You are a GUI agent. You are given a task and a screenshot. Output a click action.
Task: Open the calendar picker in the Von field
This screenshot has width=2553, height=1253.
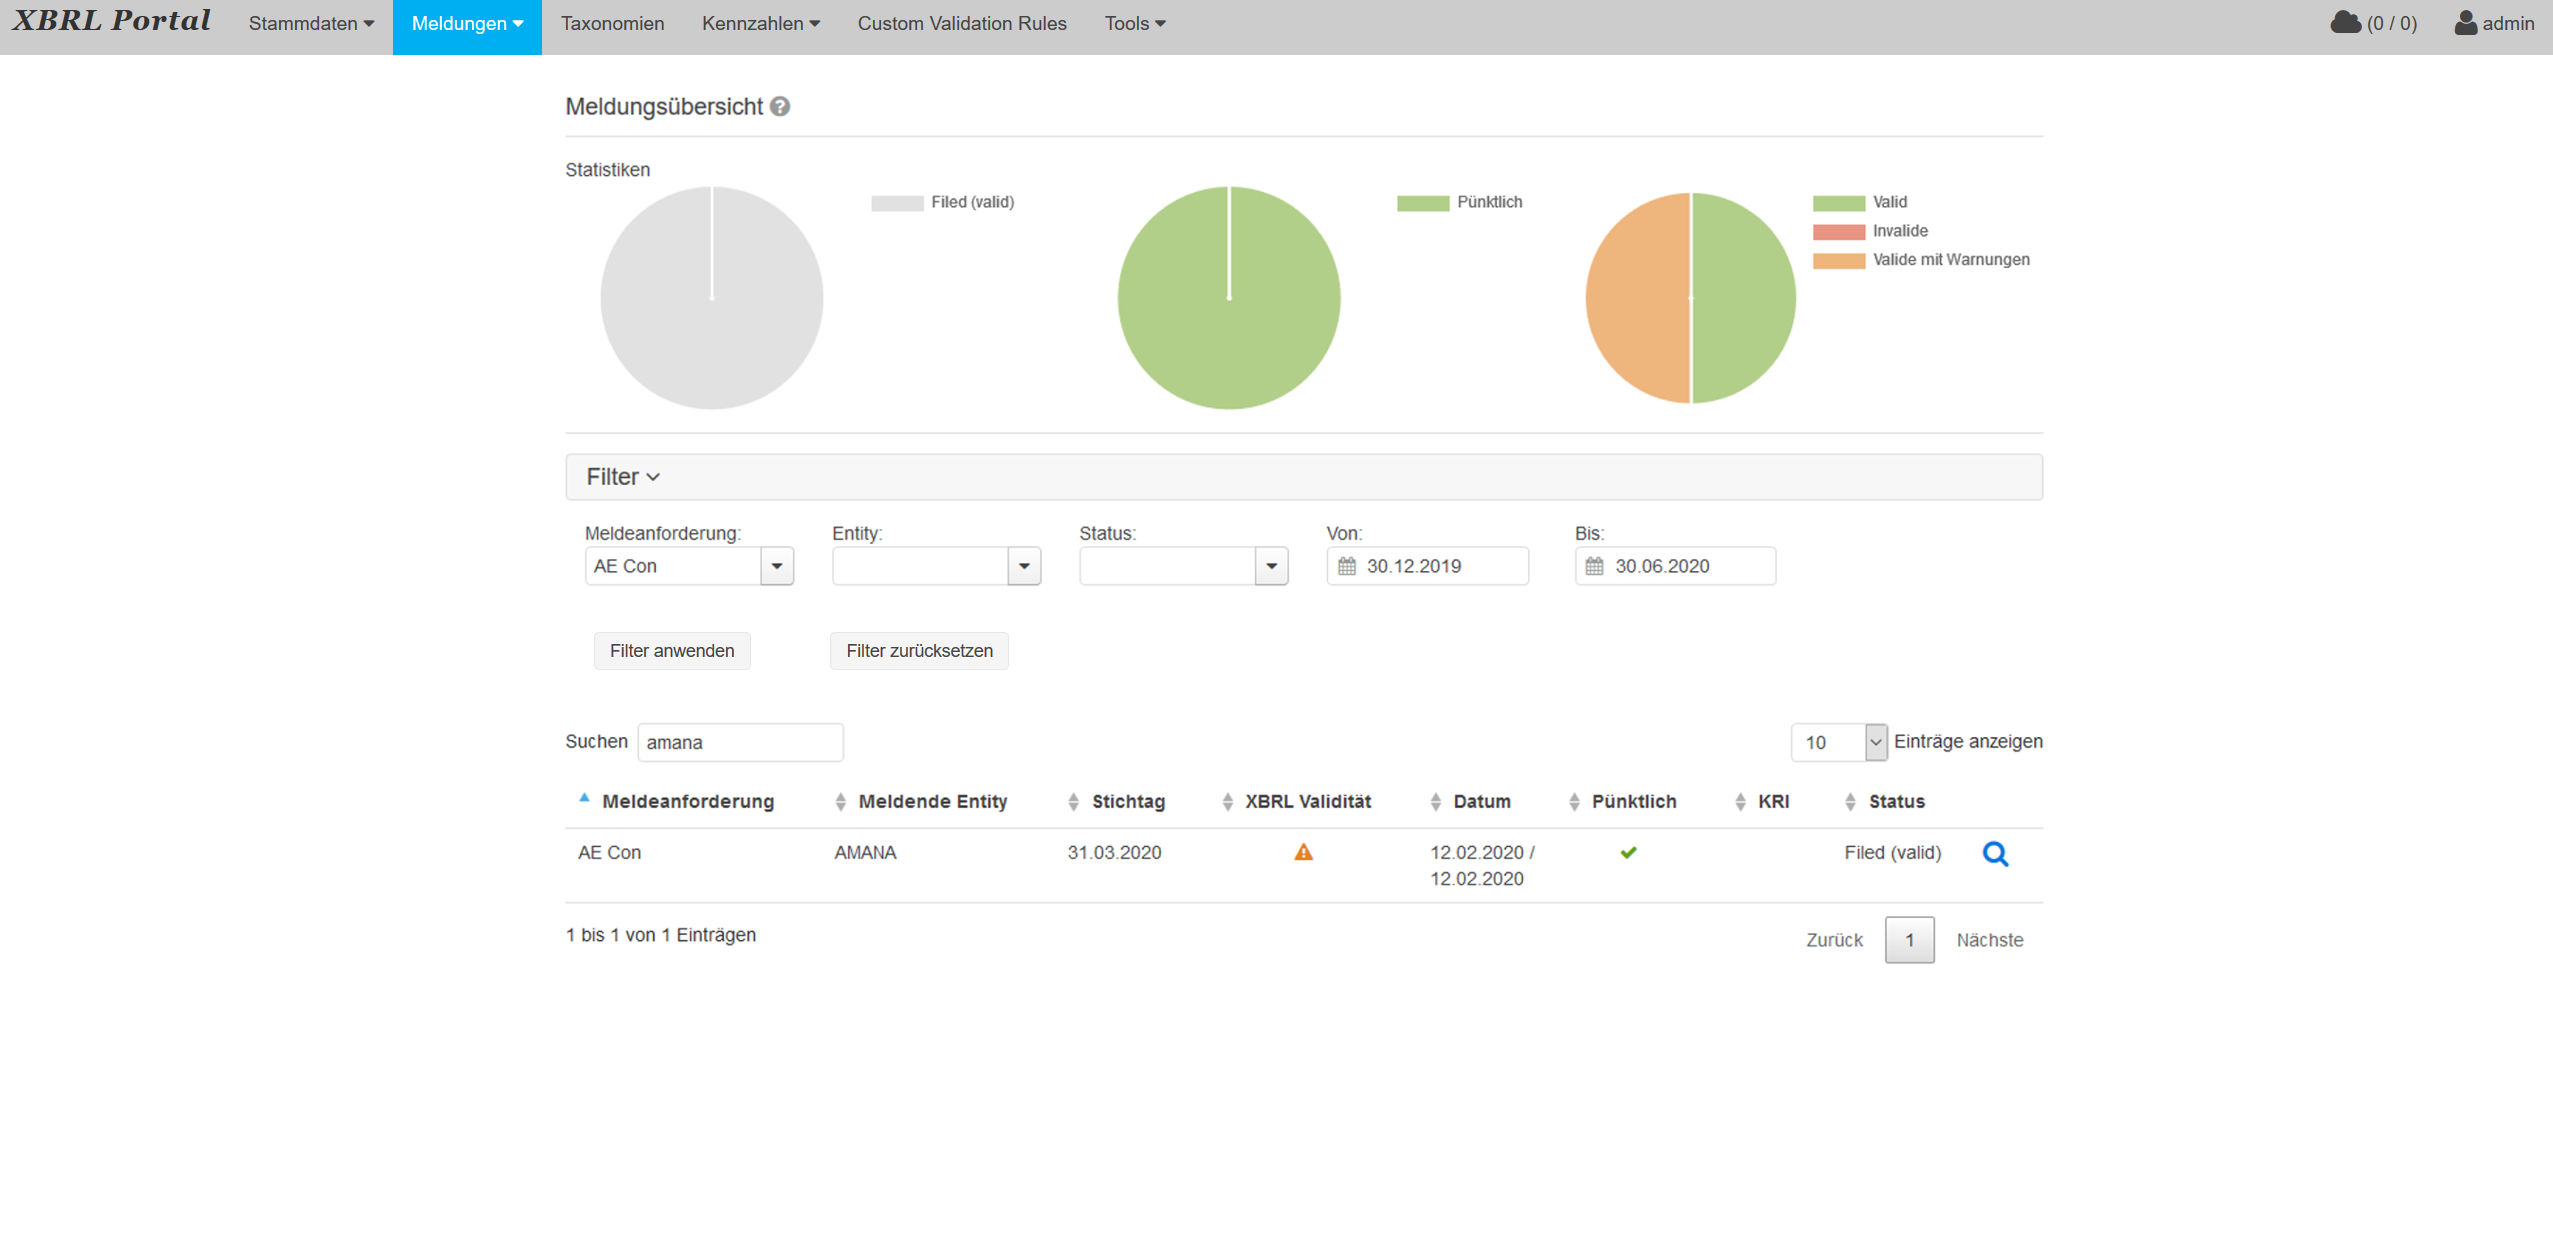(x=1348, y=565)
